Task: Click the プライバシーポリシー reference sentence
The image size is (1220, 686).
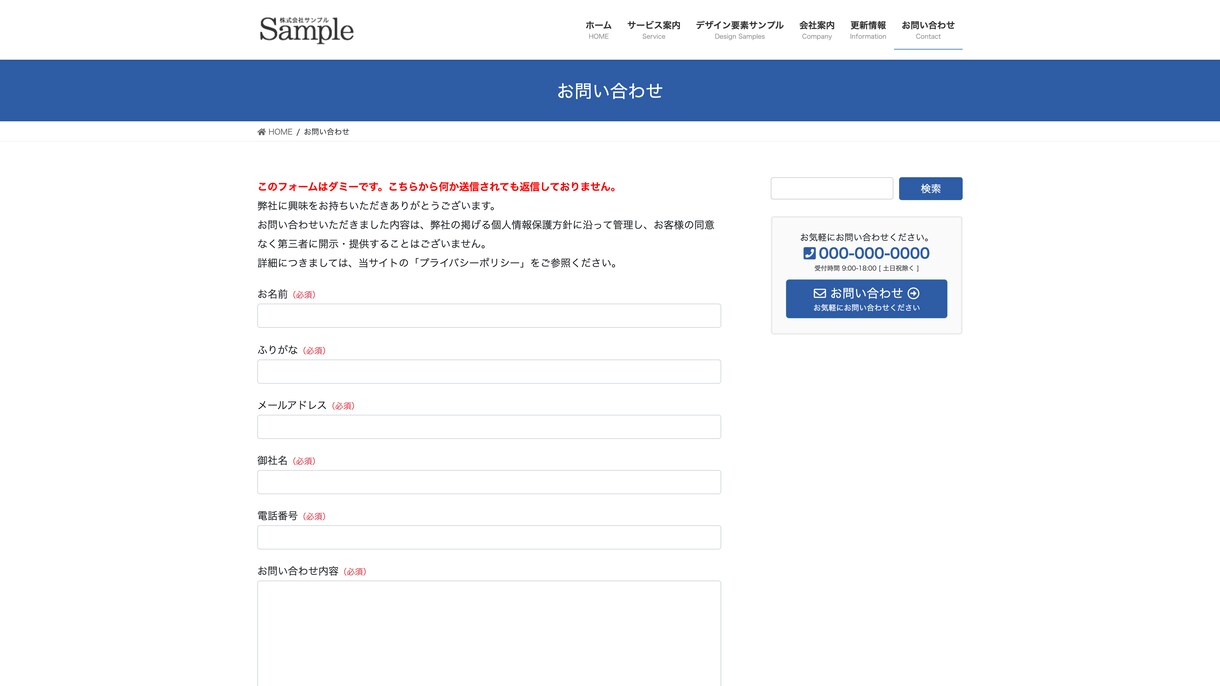Action: click(437, 263)
